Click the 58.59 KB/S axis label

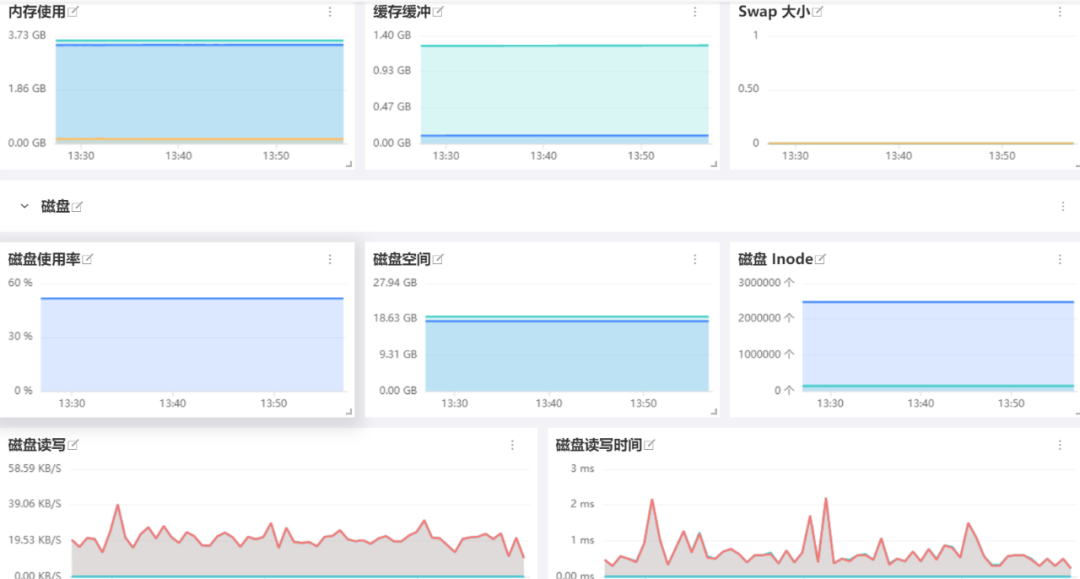[34, 468]
